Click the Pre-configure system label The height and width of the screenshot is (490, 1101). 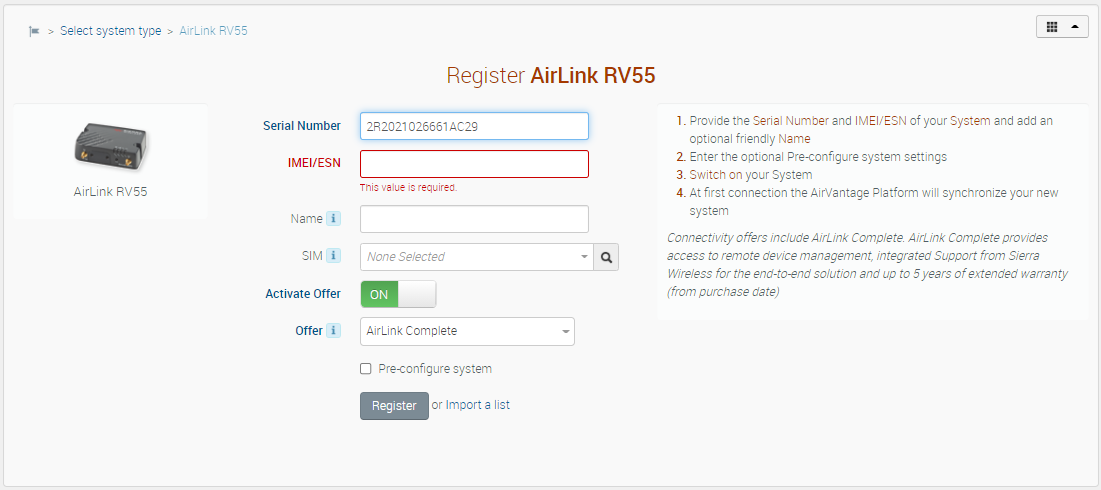(x=435, y=369)
